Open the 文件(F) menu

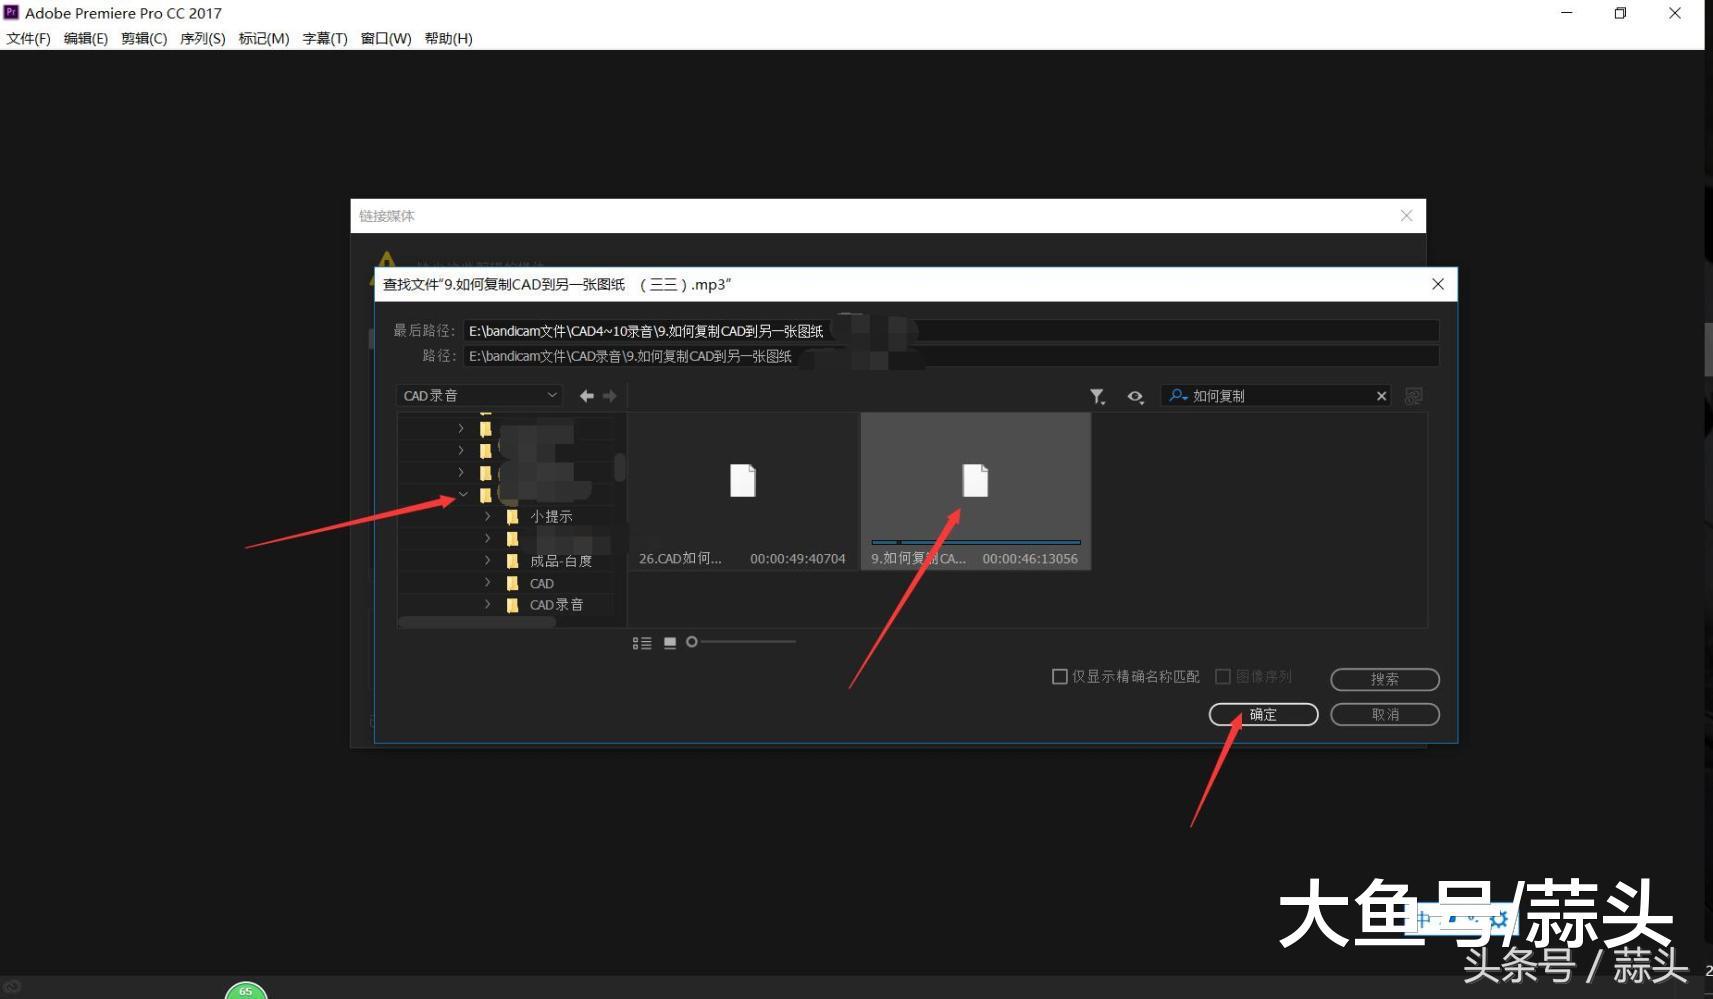click(x=28, y=38)
